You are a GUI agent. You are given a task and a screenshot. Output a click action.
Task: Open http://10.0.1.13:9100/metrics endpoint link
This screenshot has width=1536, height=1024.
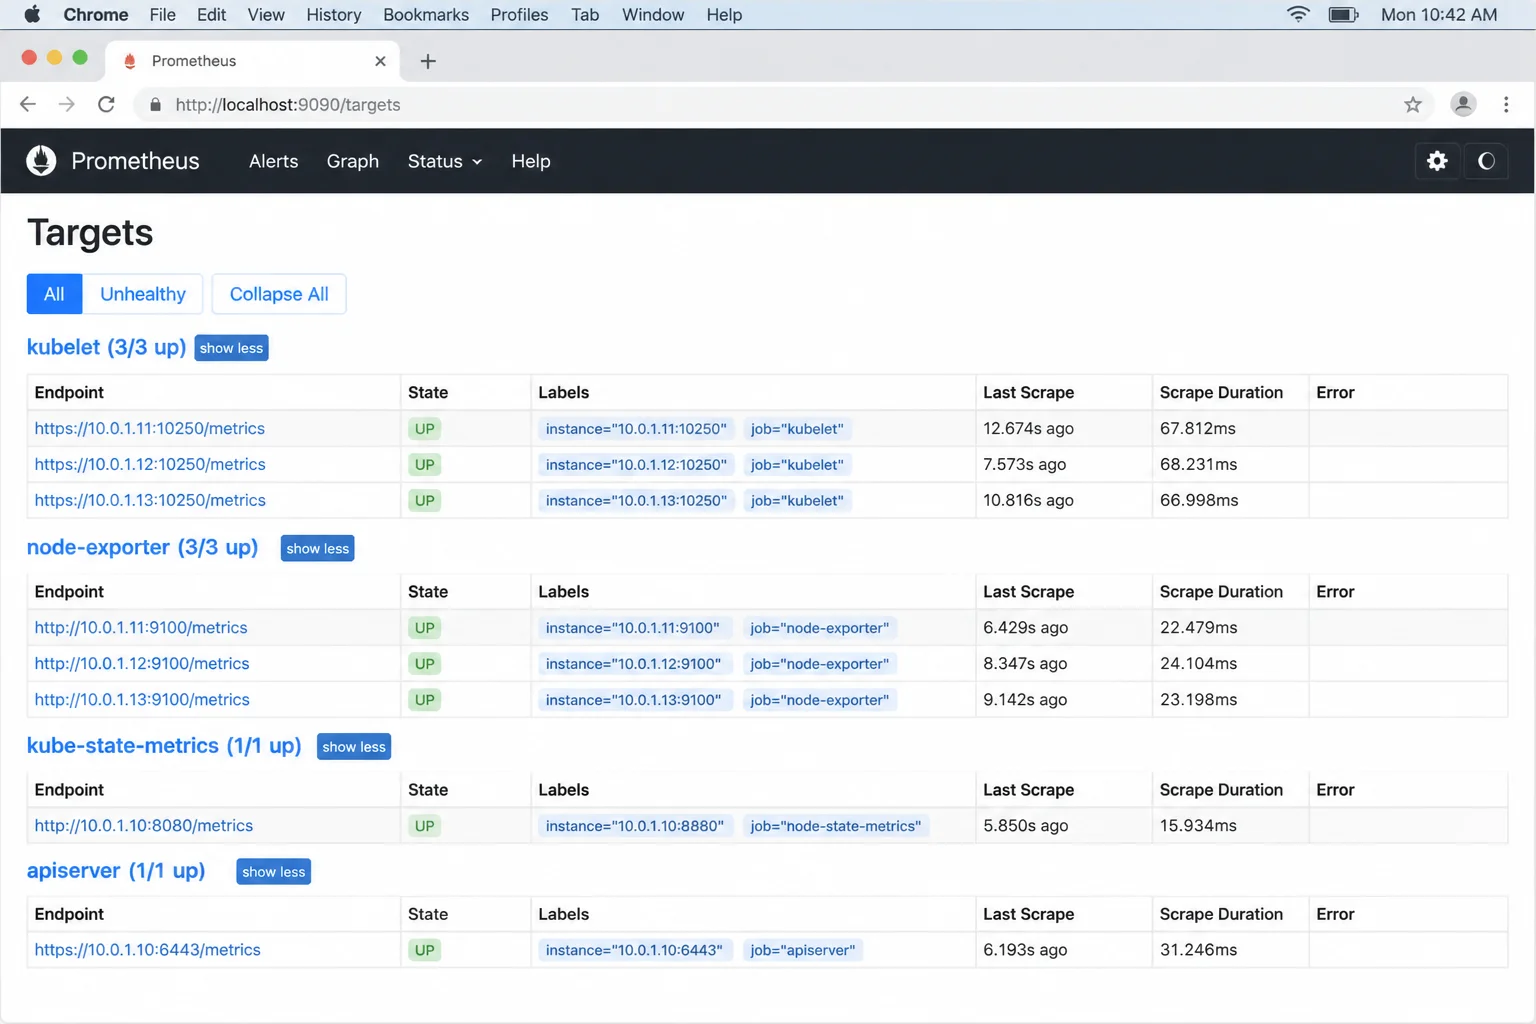(x=142, y=700)
